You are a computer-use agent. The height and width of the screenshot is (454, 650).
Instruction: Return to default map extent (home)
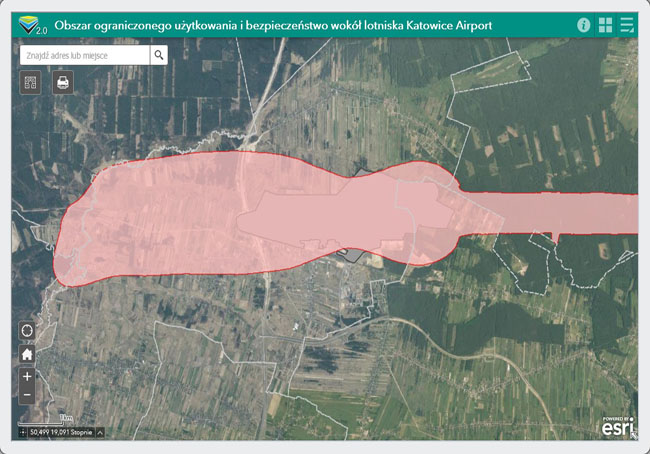27,353
